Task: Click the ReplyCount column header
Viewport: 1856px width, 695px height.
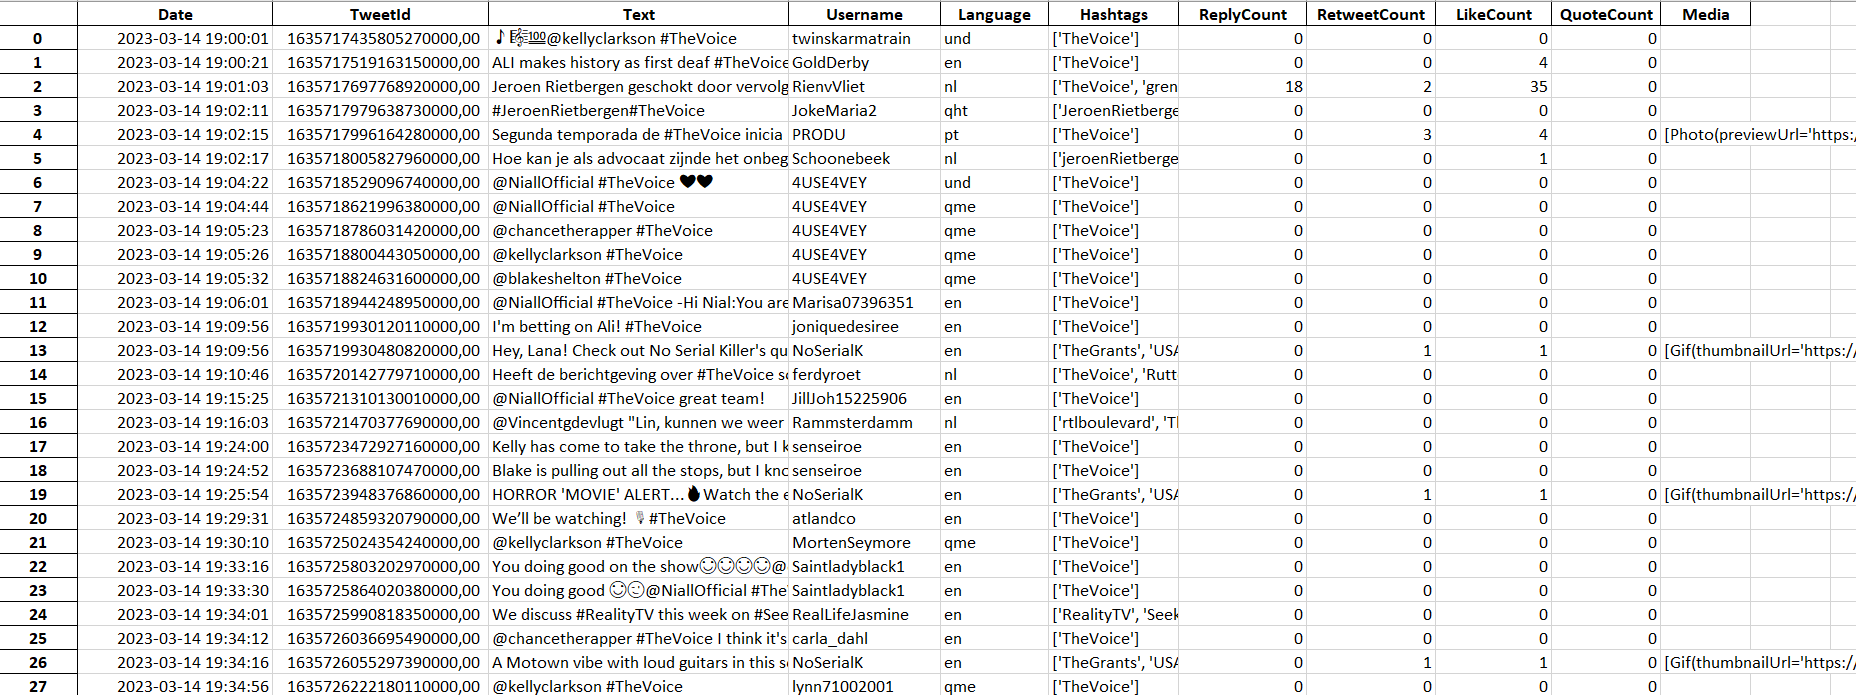Action: click(1242, 14)
